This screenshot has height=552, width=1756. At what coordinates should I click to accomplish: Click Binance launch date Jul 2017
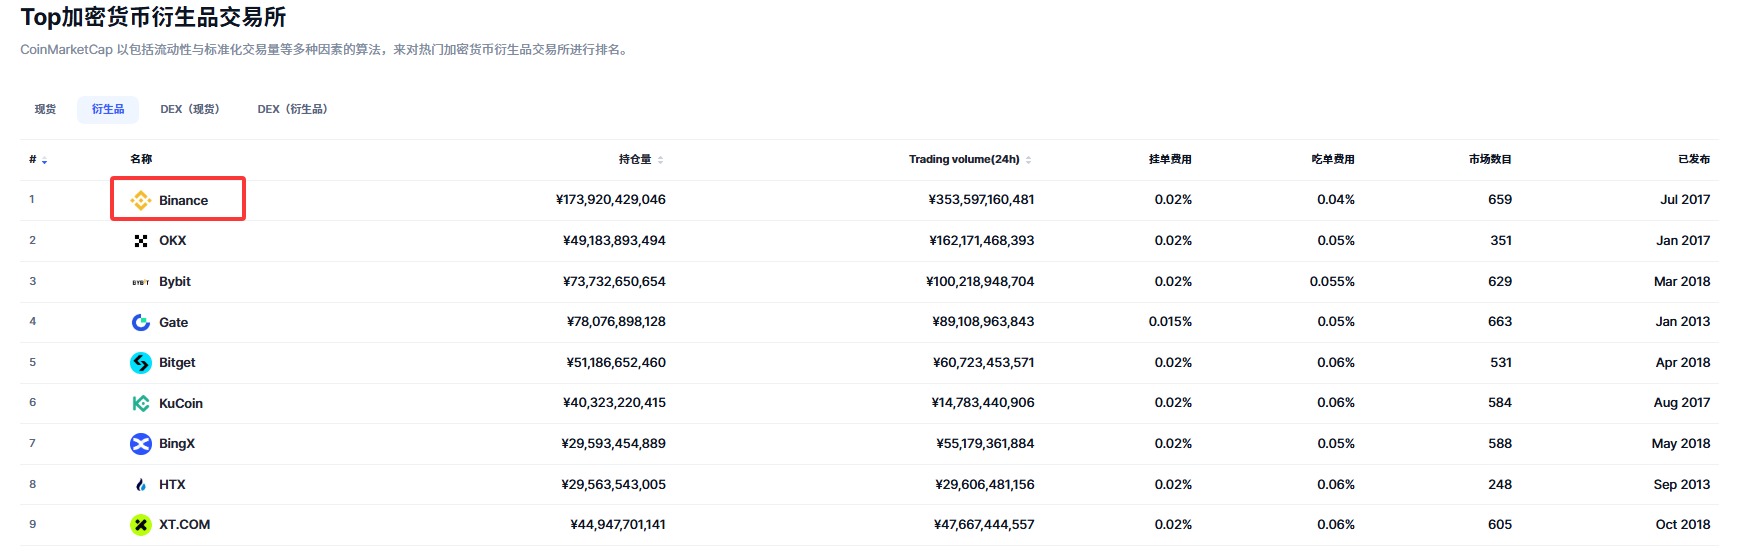click(1685, 200)
